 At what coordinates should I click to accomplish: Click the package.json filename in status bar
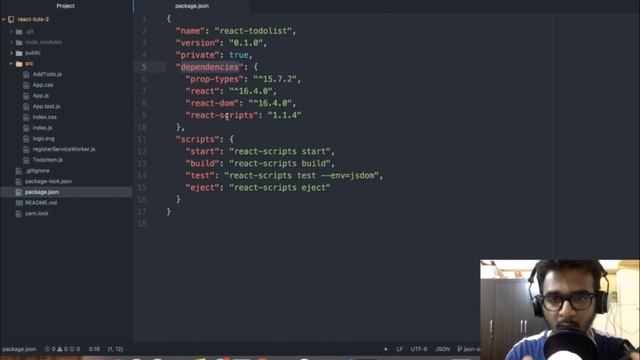(19, 349)
